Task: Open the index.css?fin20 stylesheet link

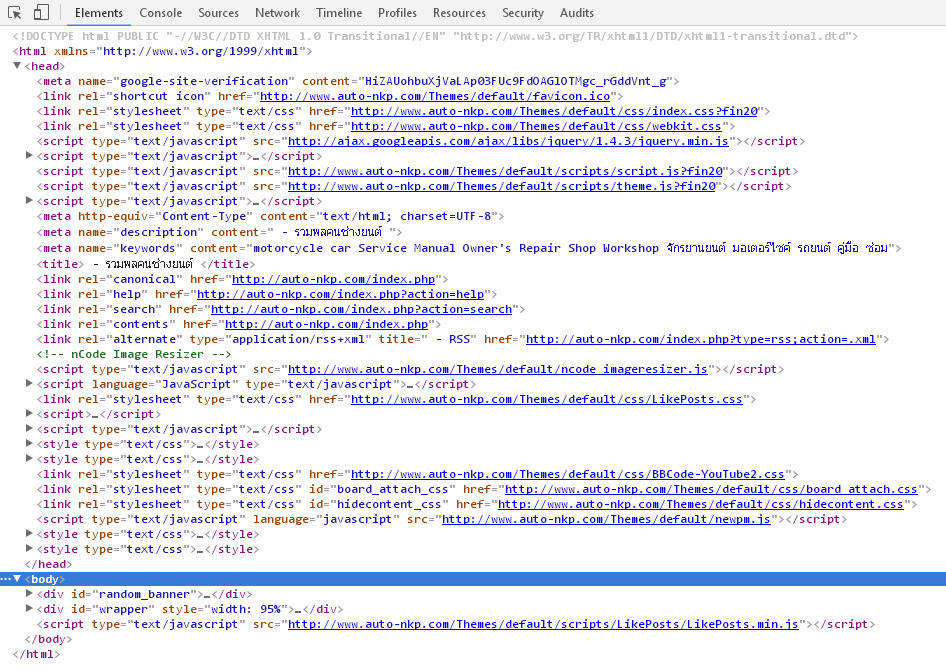Action: [554, 111]
